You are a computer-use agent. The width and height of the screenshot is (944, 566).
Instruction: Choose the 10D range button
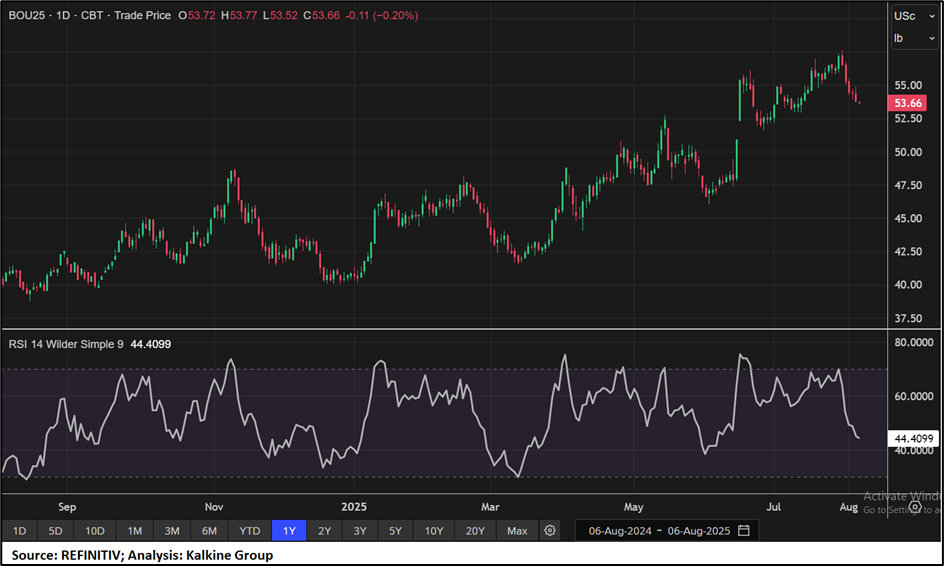coord(94,531)
